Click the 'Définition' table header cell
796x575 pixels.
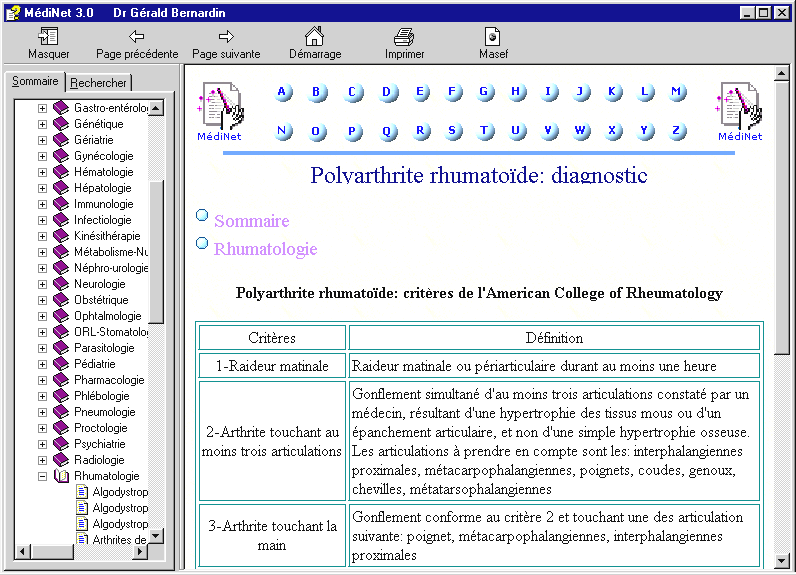[x=554, y=338]
